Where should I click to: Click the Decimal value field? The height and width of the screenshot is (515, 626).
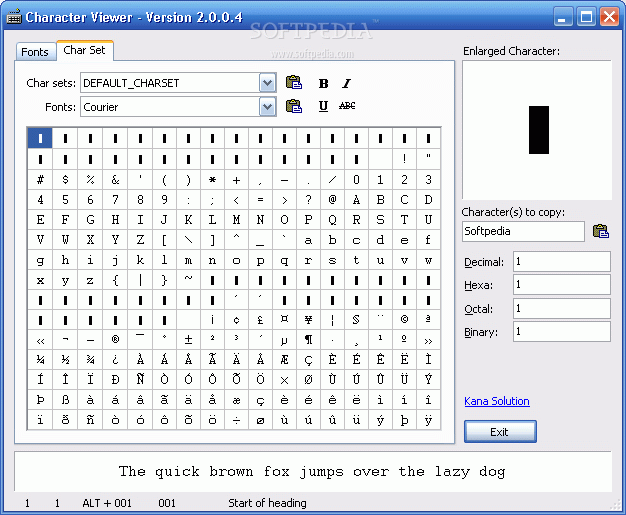click(562, 262)
